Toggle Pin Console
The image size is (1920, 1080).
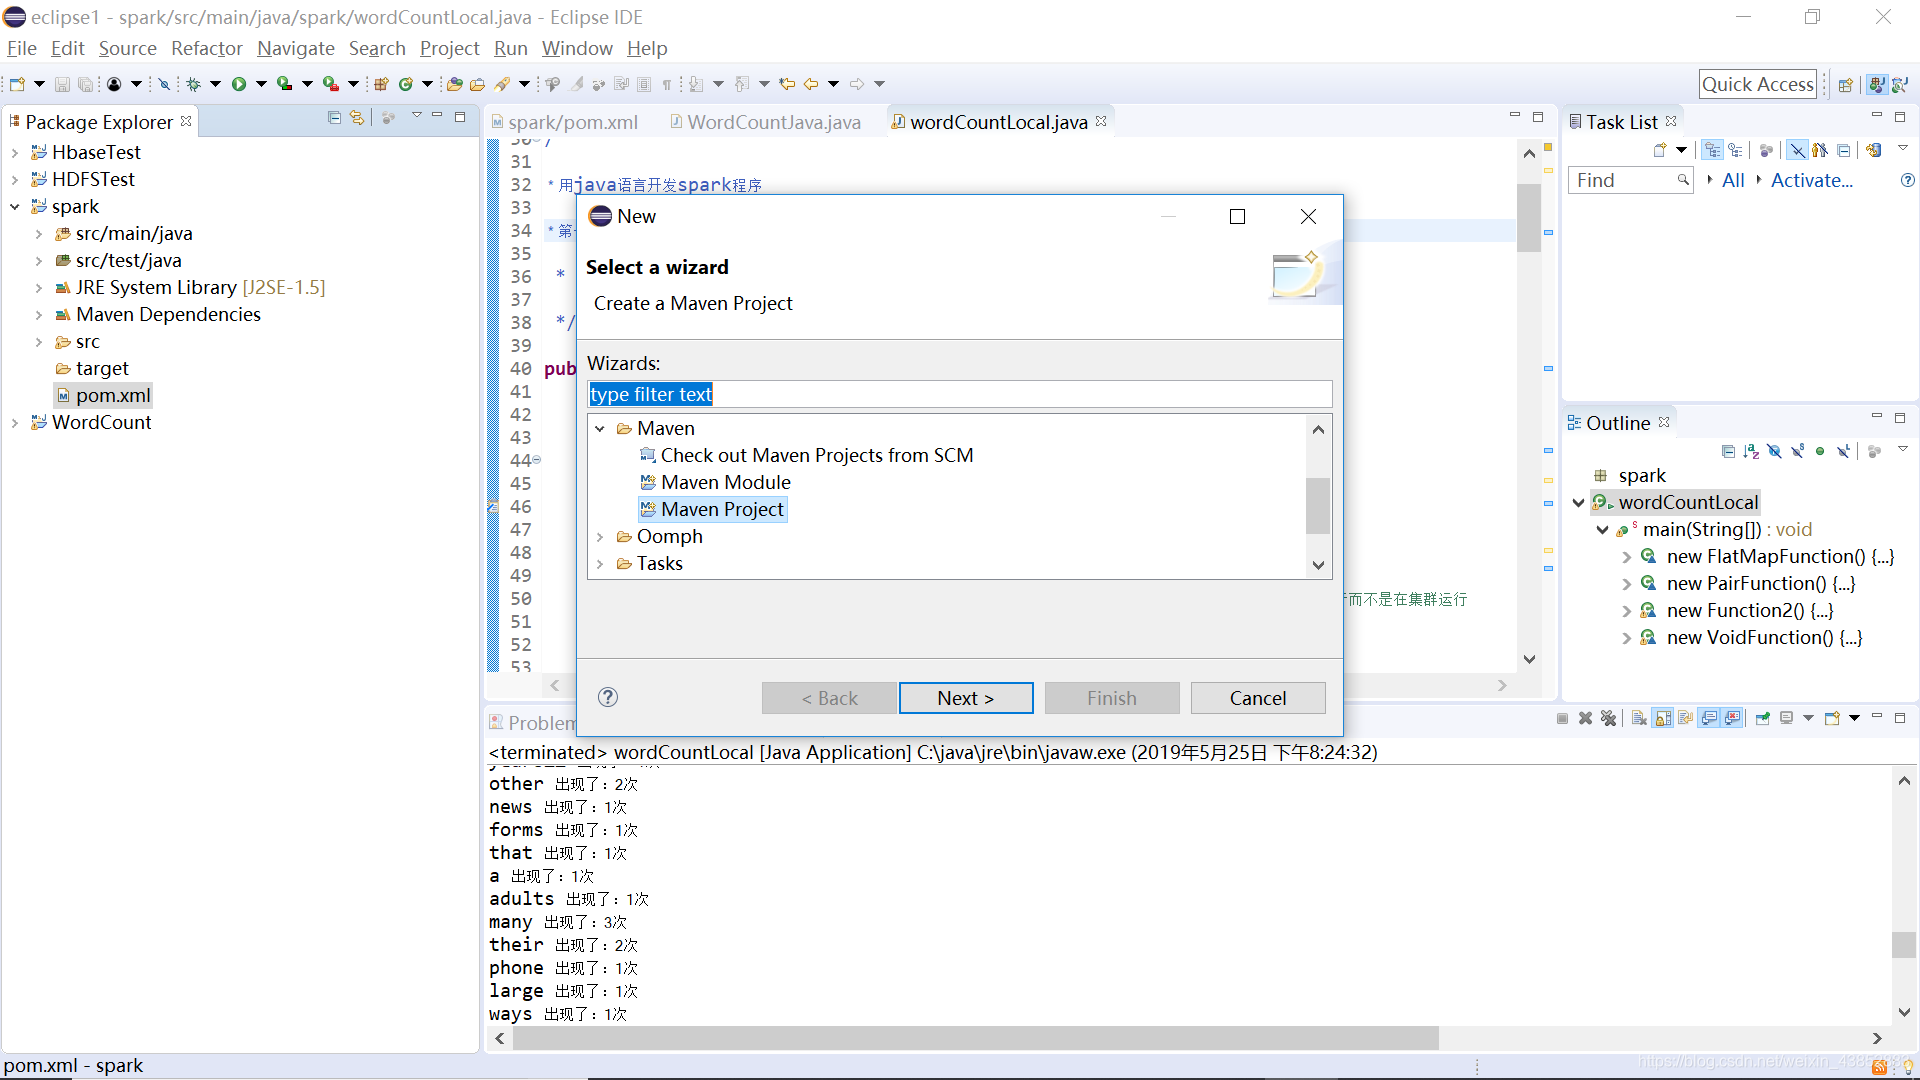(x=1763, y=718)
